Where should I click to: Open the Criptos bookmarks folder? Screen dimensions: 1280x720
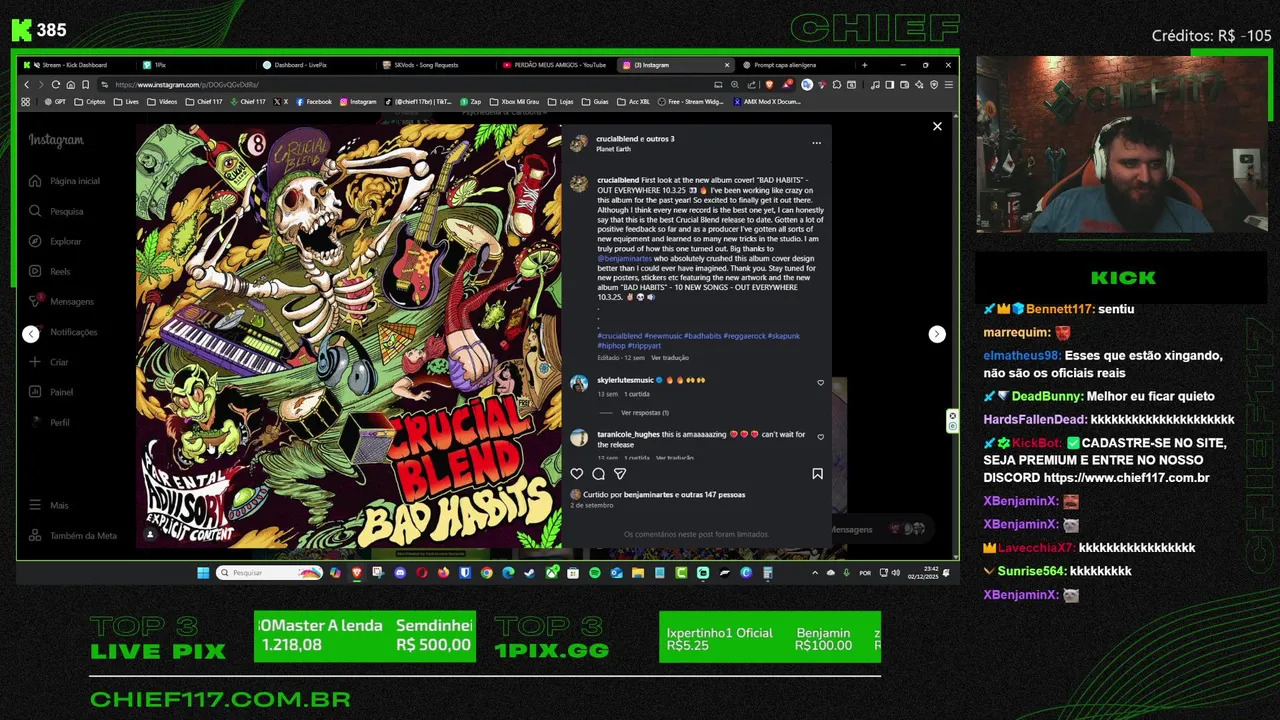(x=89, y=102)
